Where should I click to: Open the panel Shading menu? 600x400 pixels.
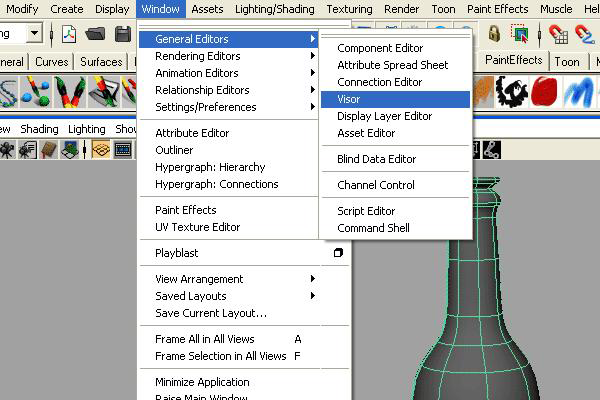[x=39, y=129]
